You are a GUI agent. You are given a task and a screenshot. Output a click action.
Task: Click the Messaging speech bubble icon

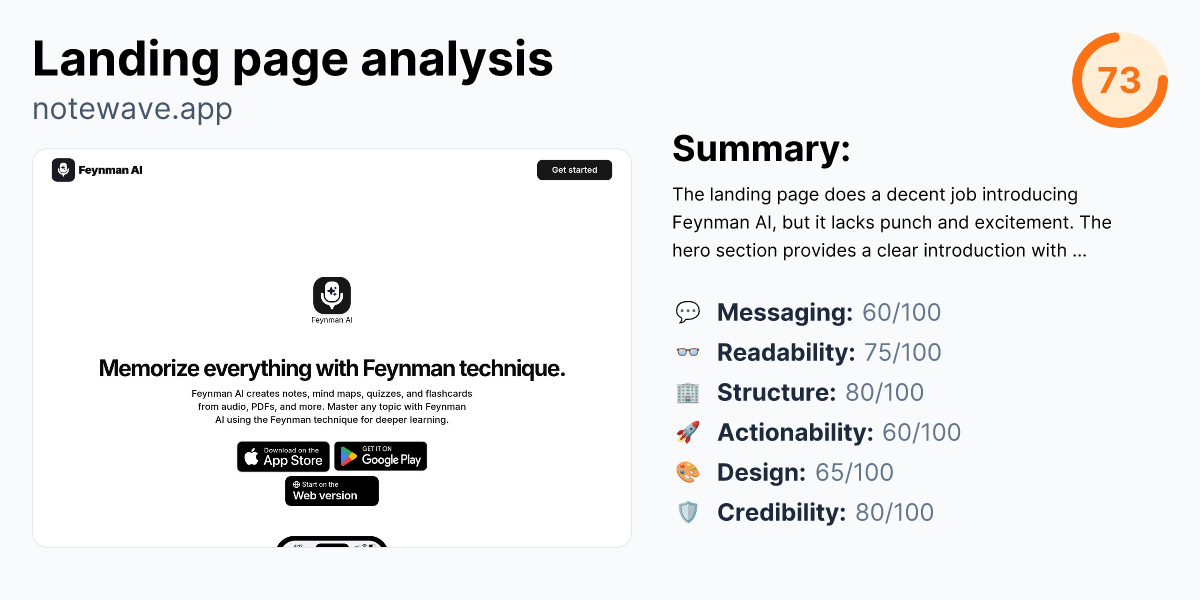click(x=689, y=312)
